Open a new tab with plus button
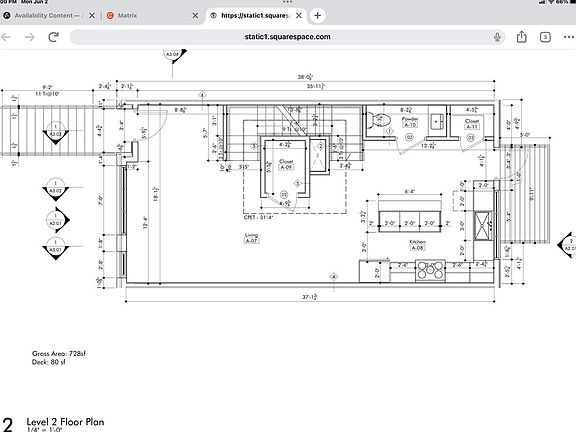The image size is (576, 432). pos(318,15)
